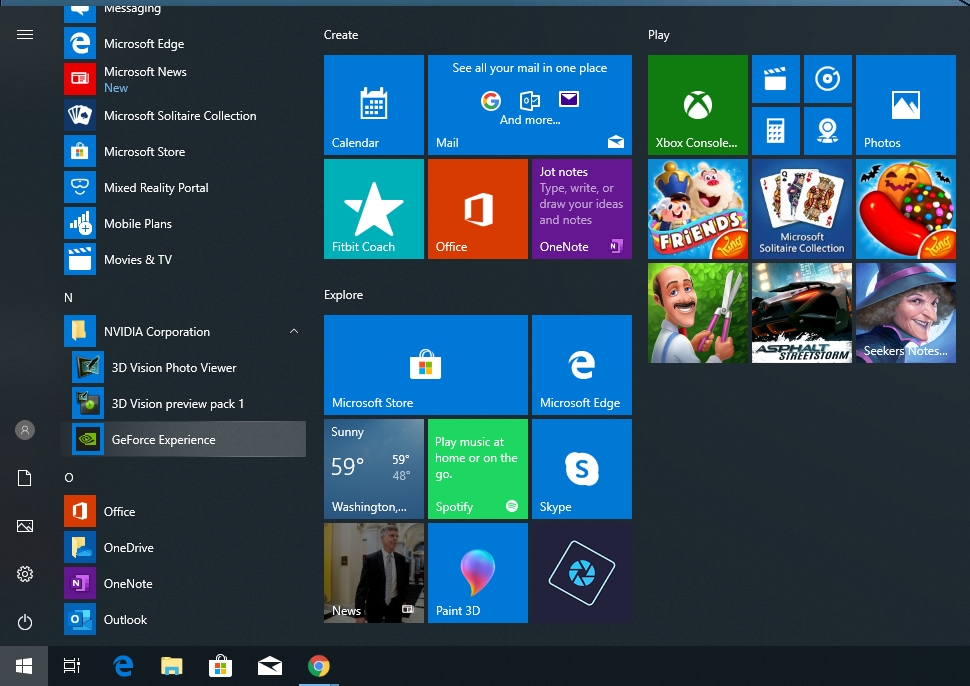Image resolution: width=970 pixels, height=686 pixels.
Task: Open the small Maps tile
Action: [x=828, y=131]
